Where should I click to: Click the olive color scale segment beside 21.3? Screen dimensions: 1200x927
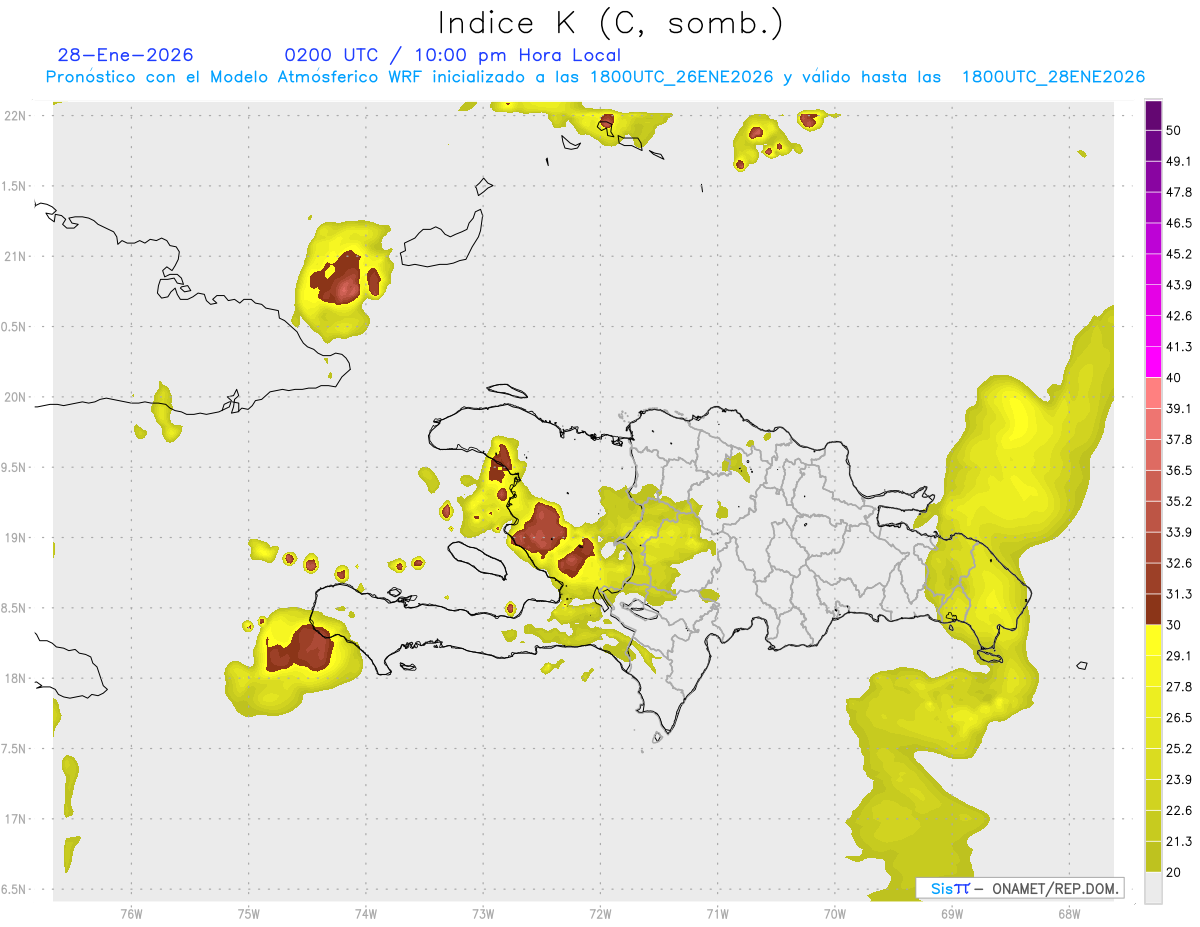(x=1153, y=856)
